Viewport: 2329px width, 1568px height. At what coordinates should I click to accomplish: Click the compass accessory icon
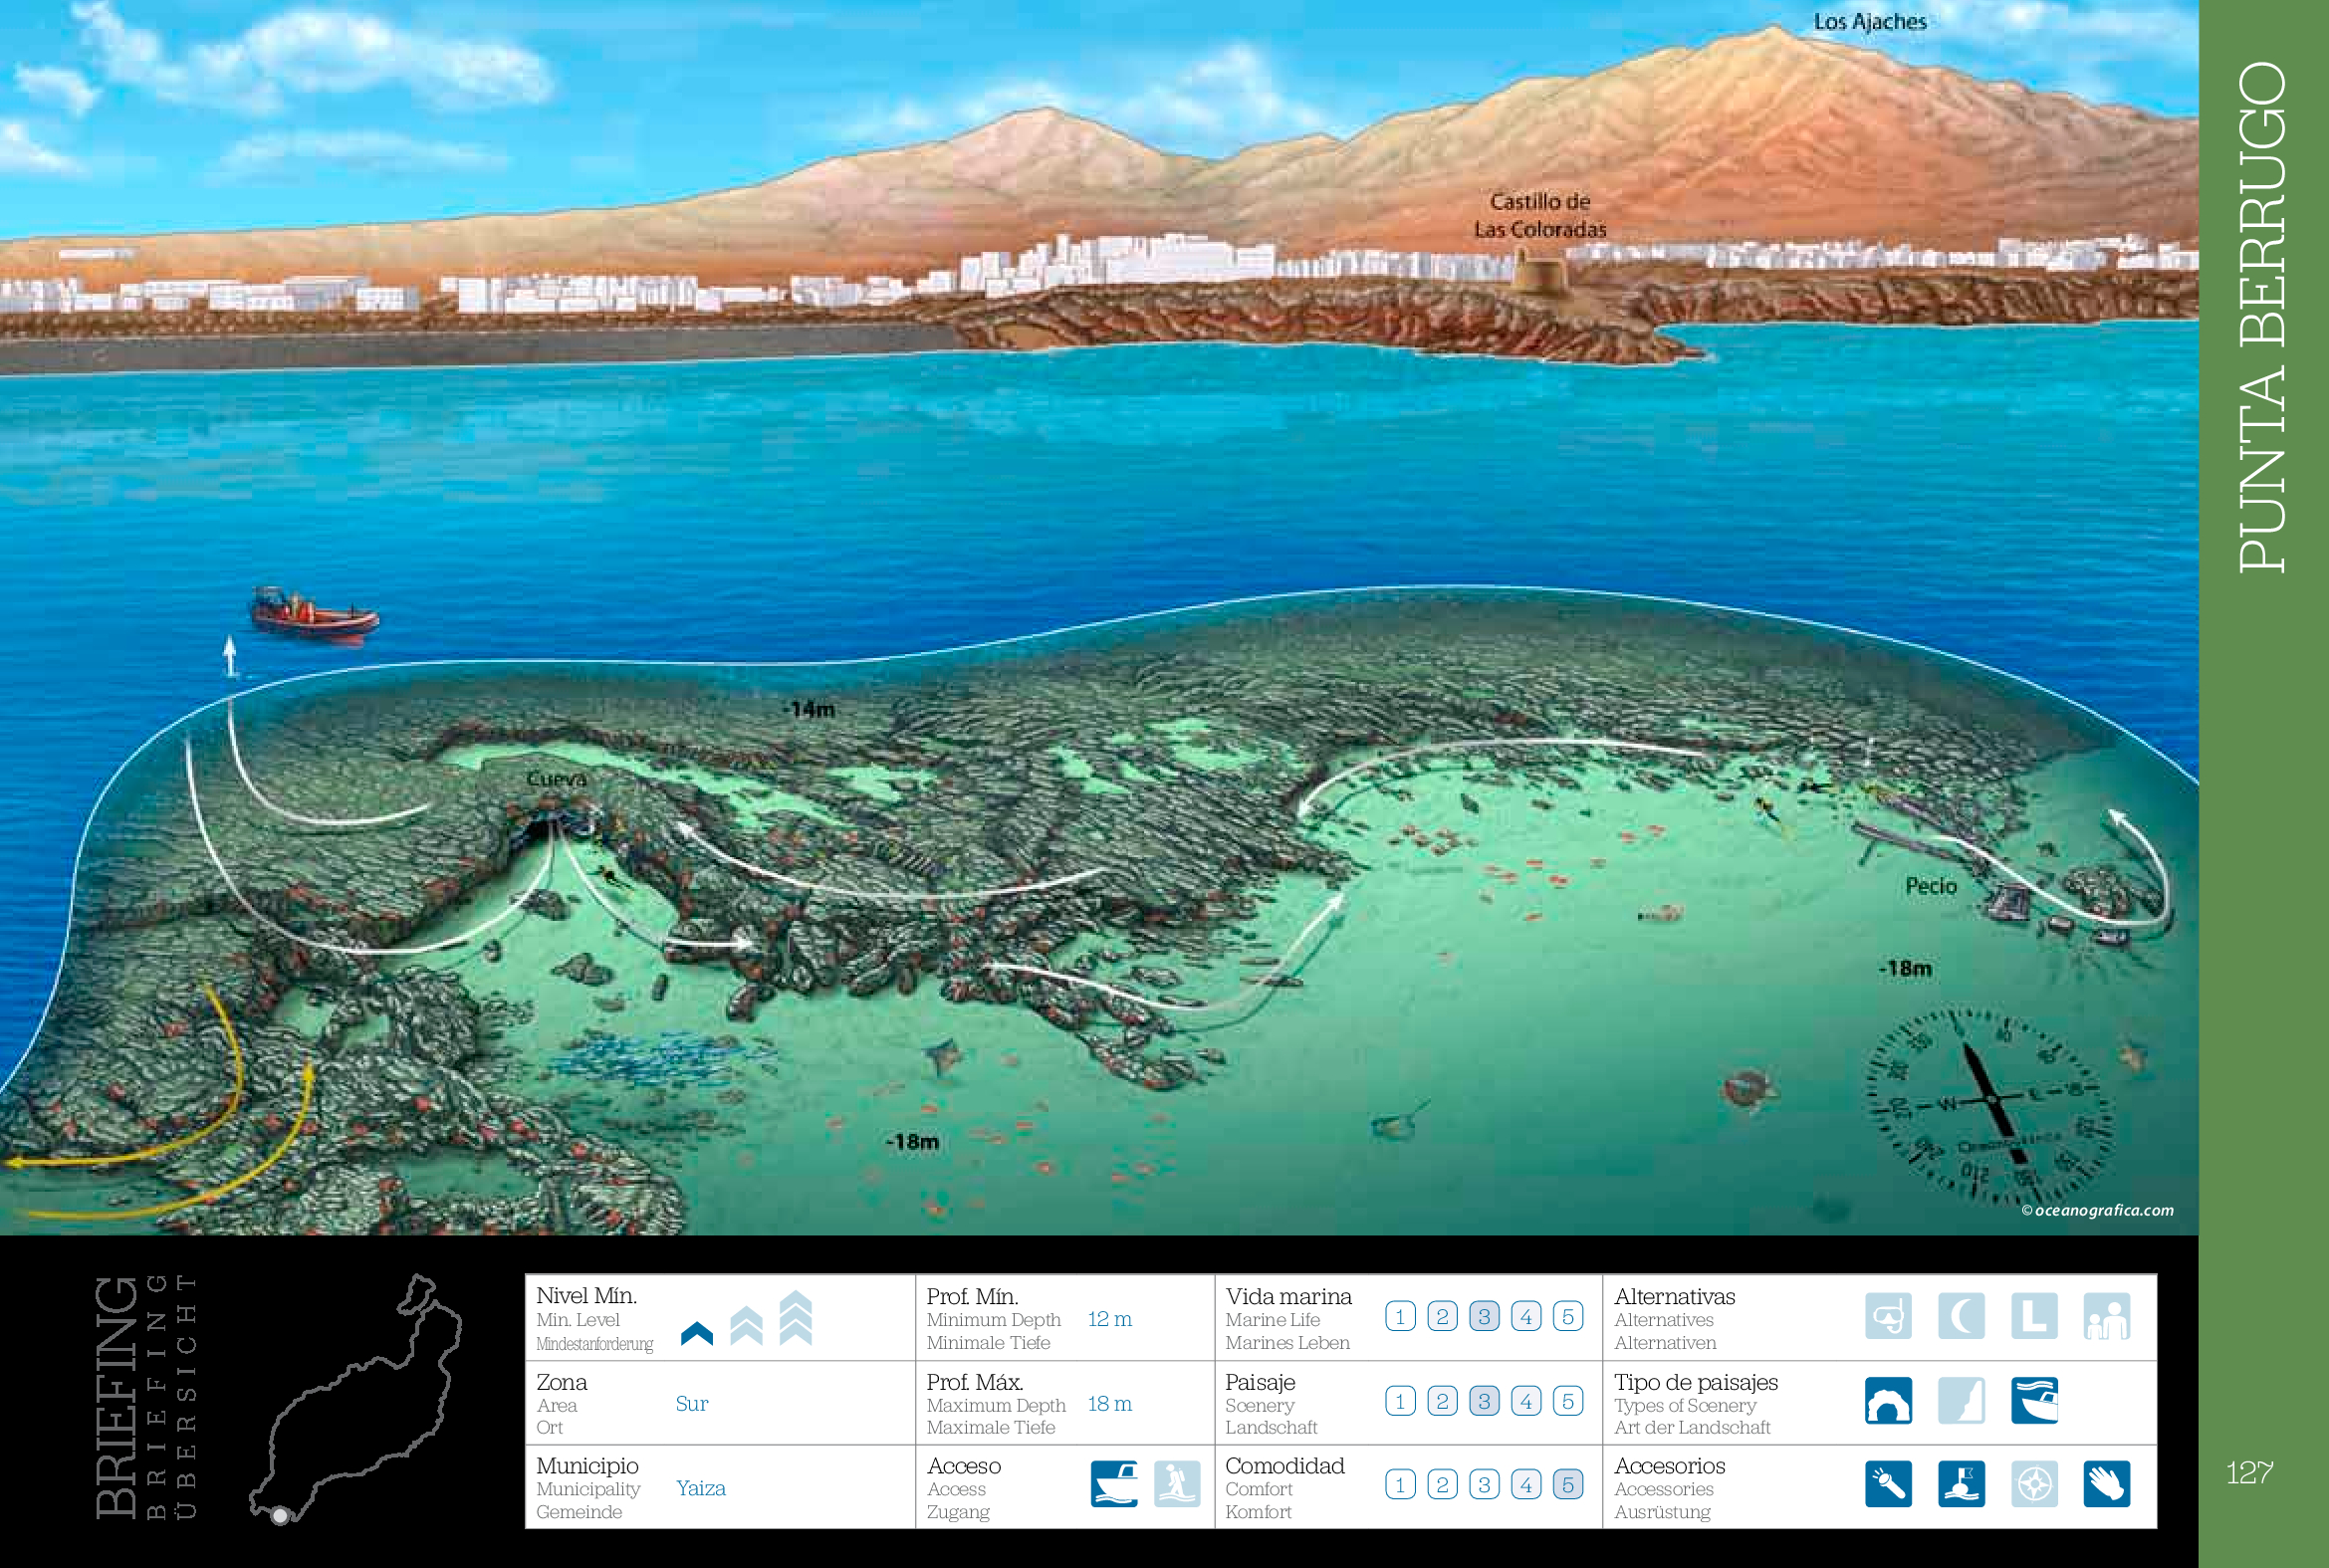[2033, 1484]
